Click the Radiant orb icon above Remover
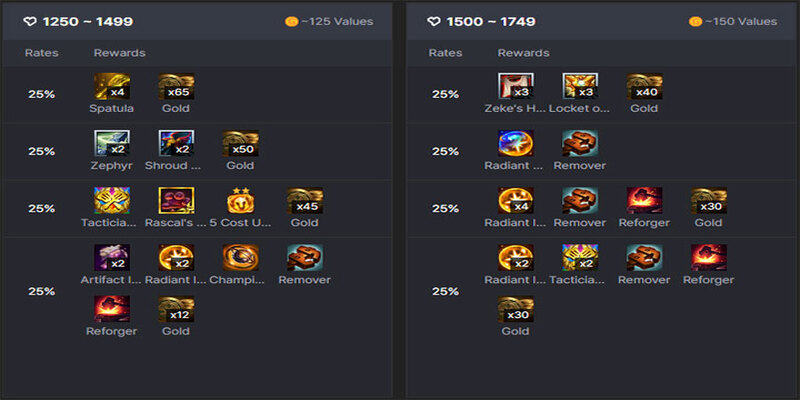Screen dimensions: 800x400 (516, 143)
